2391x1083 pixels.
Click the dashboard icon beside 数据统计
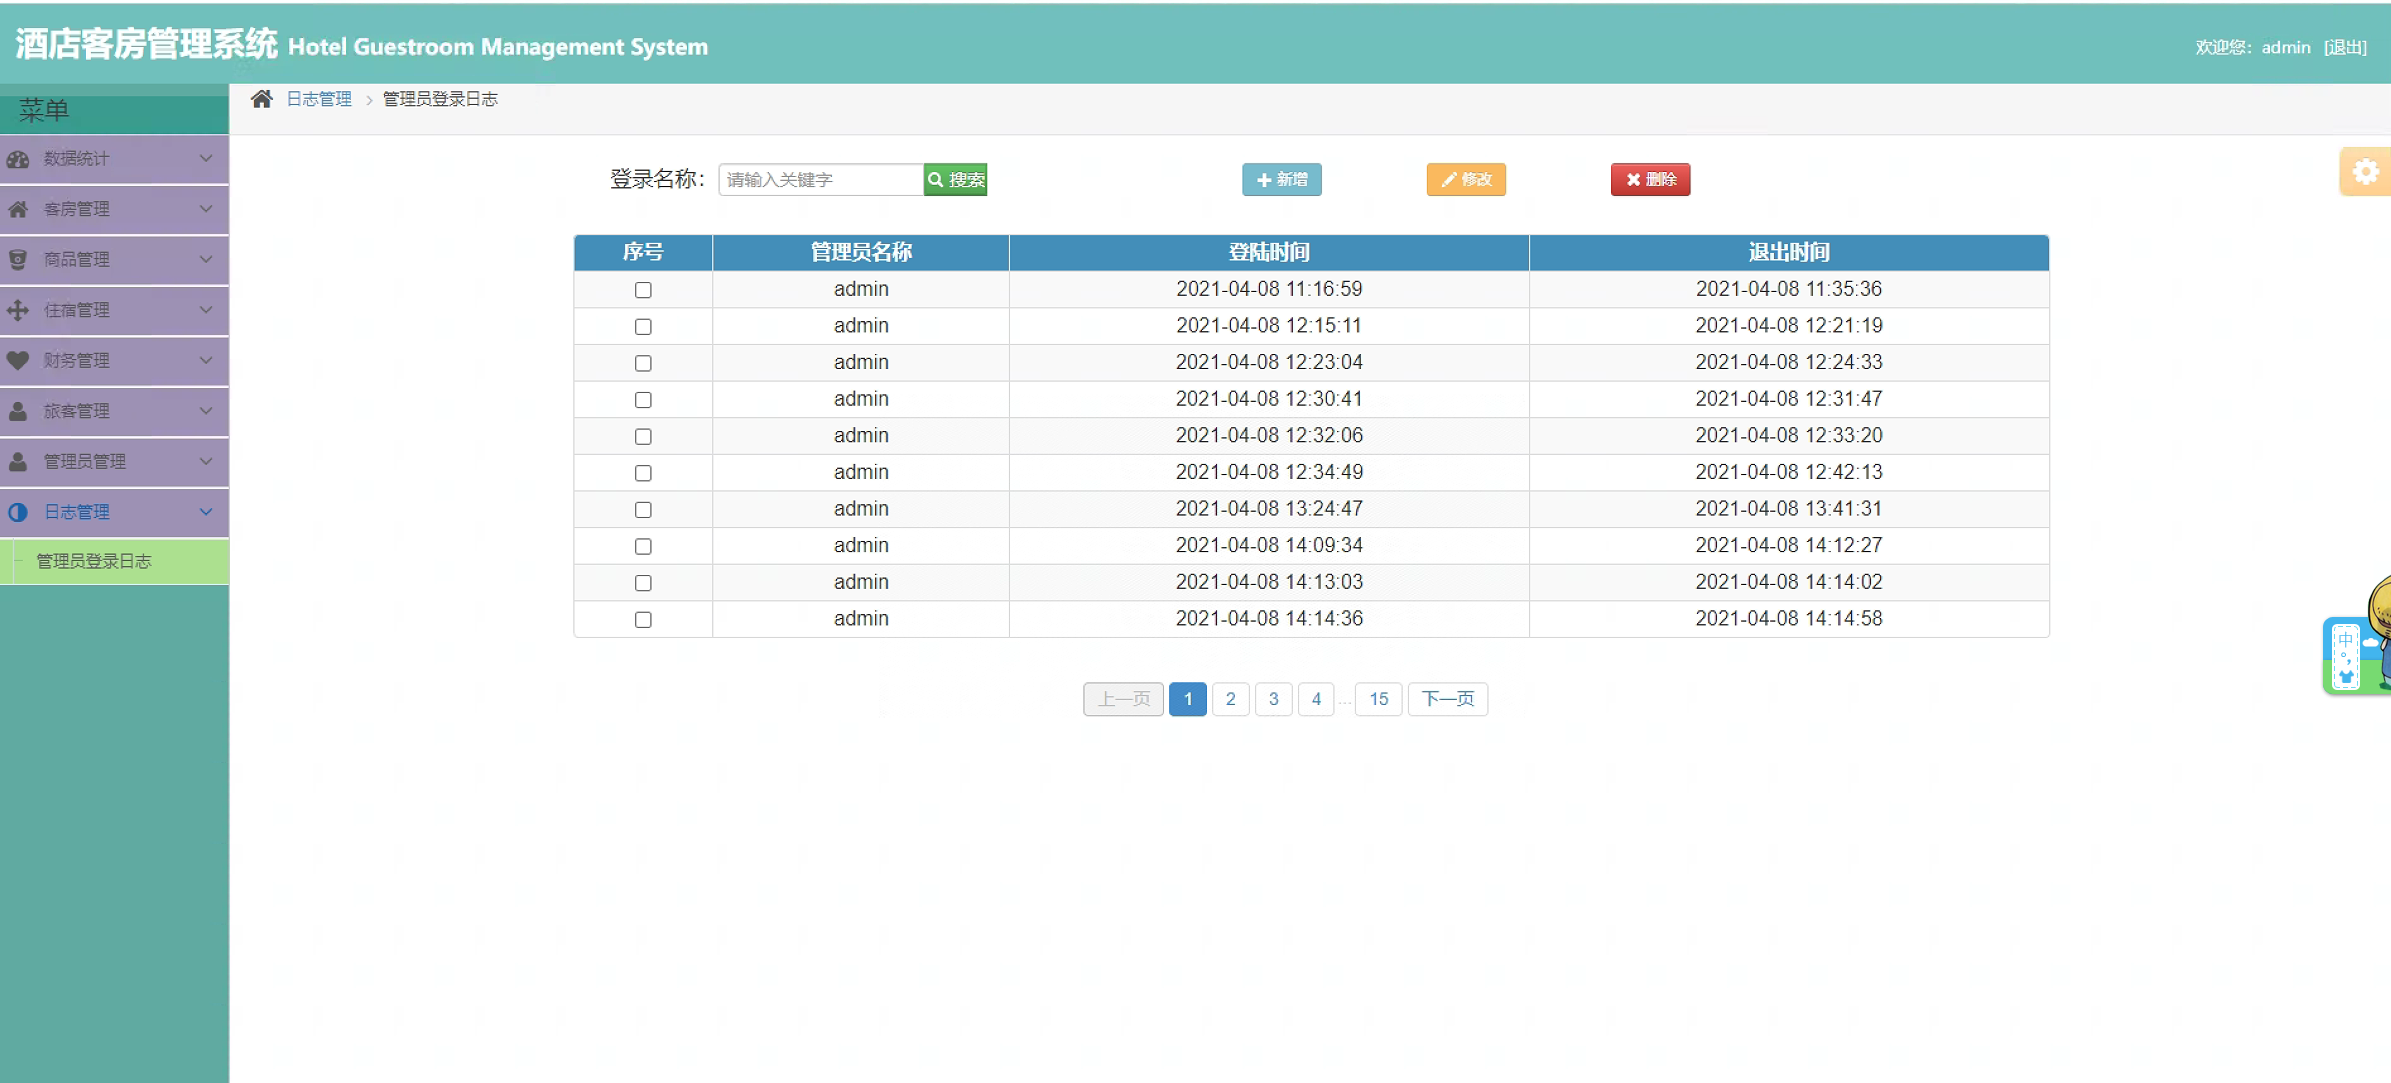pyautogui.click(x=18, y=159)
